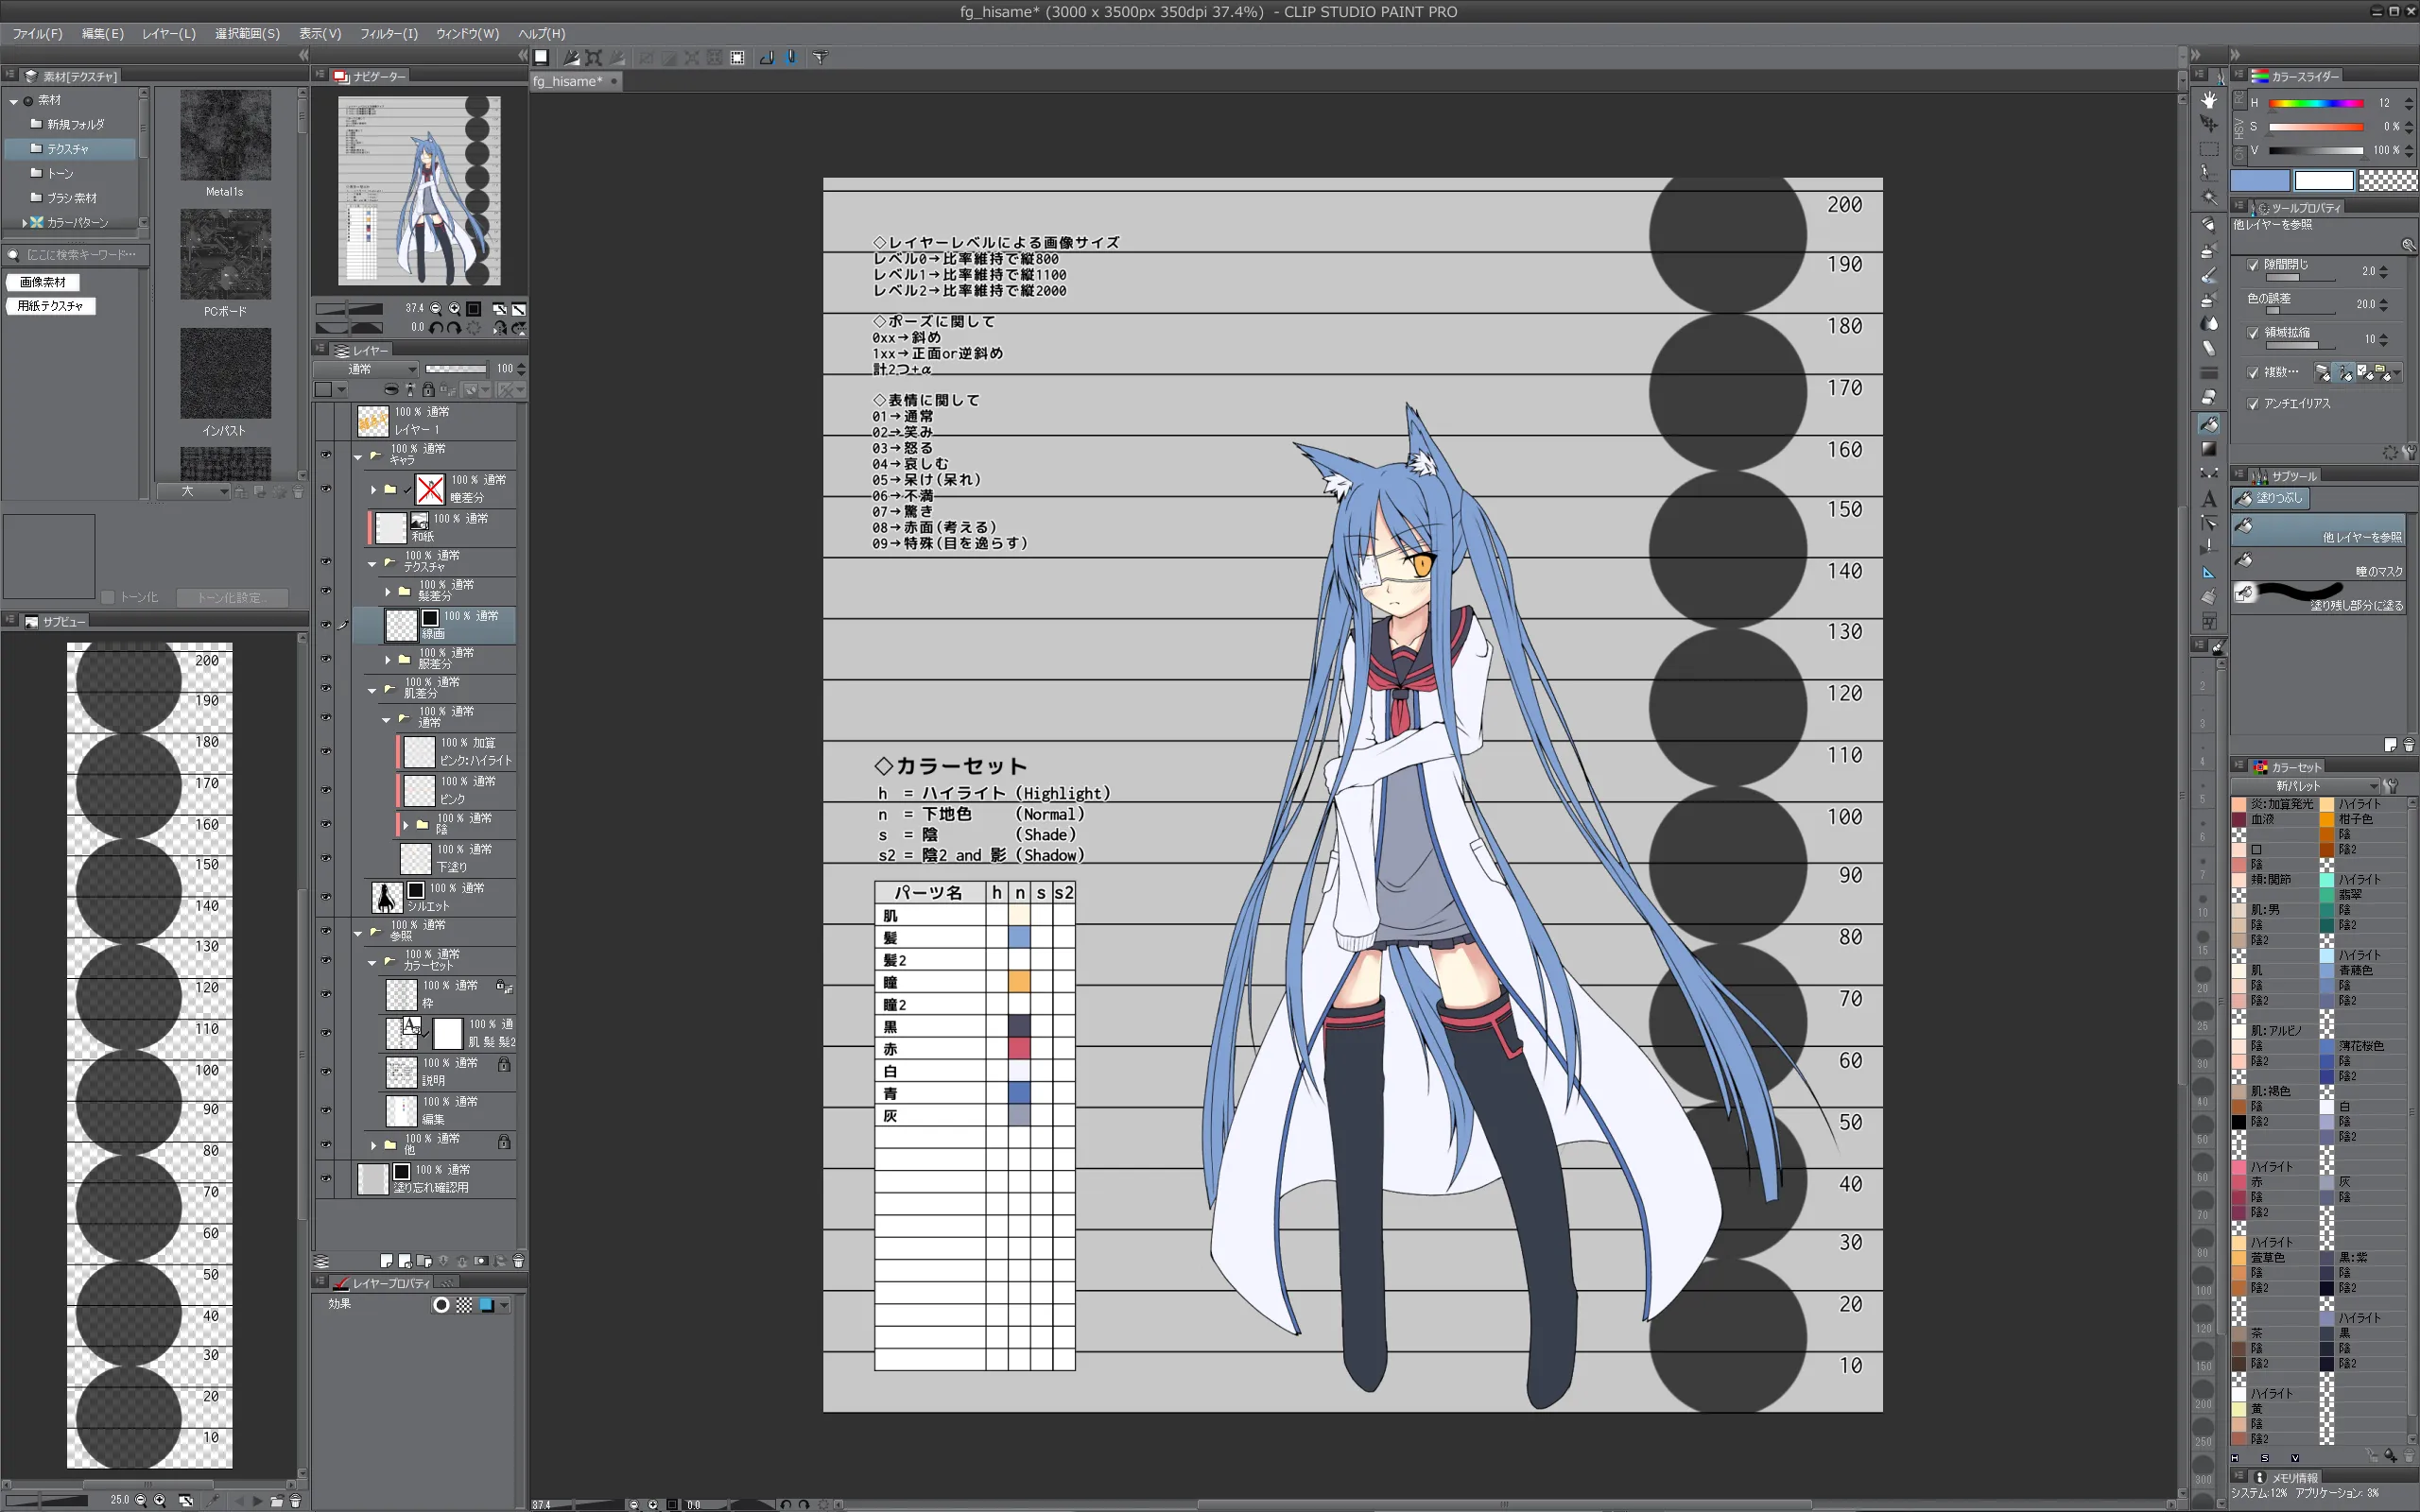2420x1512 pixels.
Task: Click the blue main color swatch
Action: pos(2260,180)
